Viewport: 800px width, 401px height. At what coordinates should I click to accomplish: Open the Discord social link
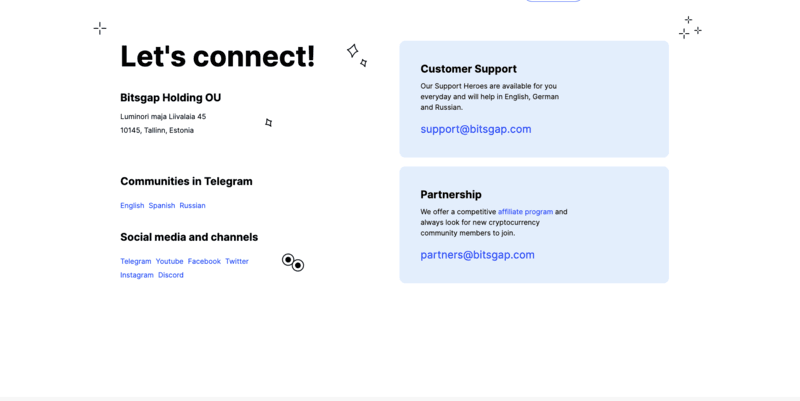coord(170,275)
